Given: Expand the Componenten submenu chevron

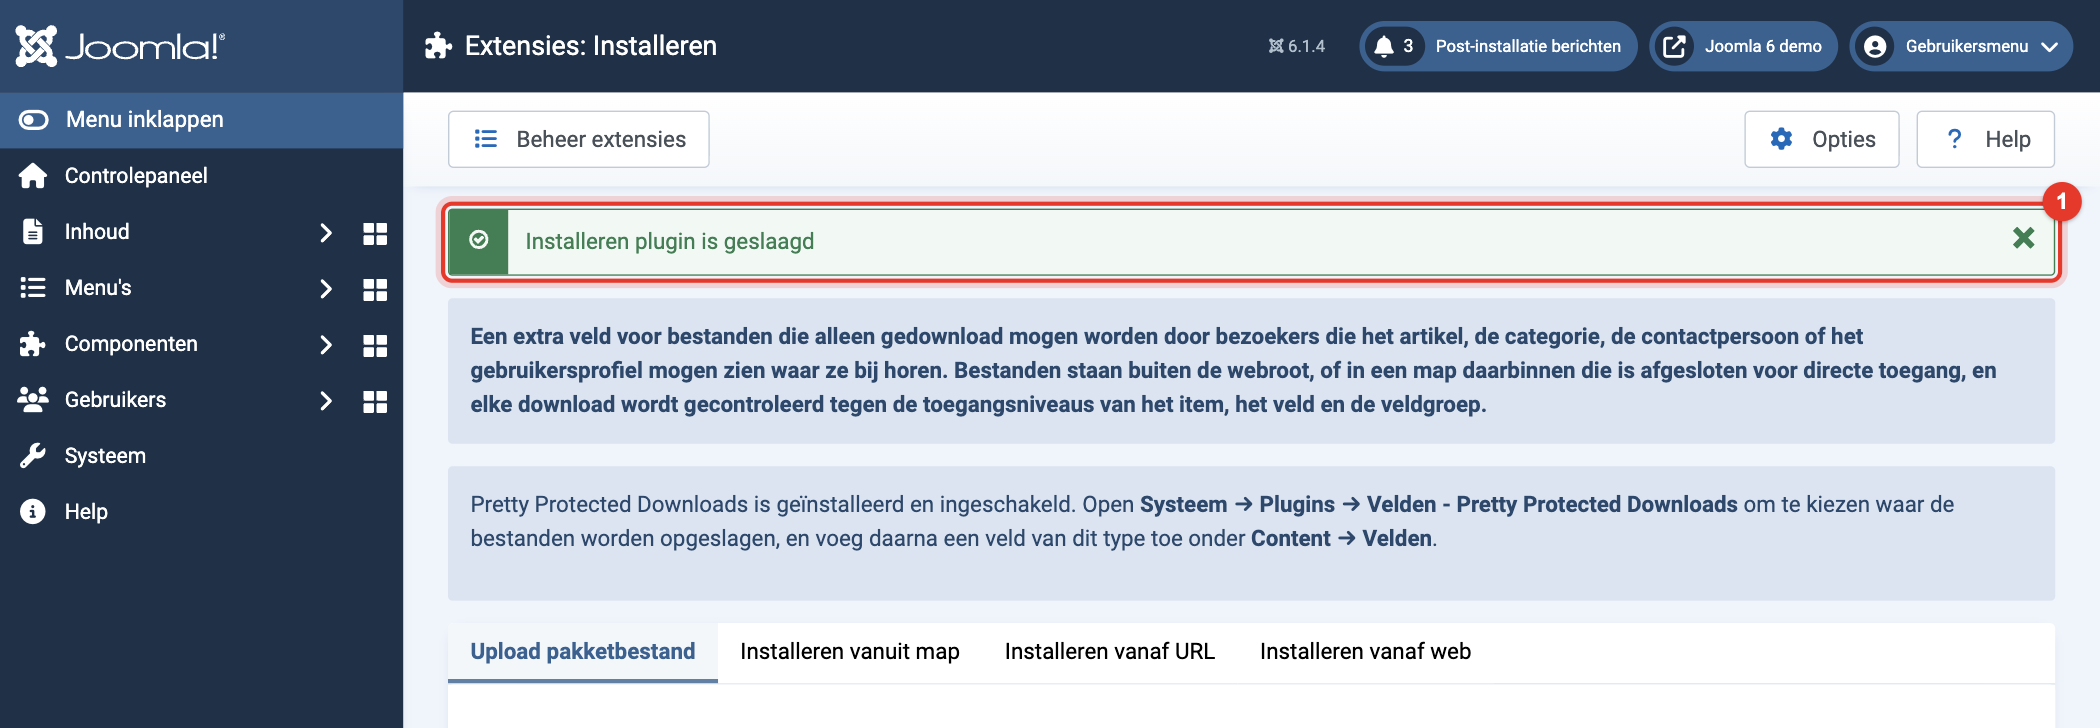Looking at the screenshot, I should tap(325, 345).
